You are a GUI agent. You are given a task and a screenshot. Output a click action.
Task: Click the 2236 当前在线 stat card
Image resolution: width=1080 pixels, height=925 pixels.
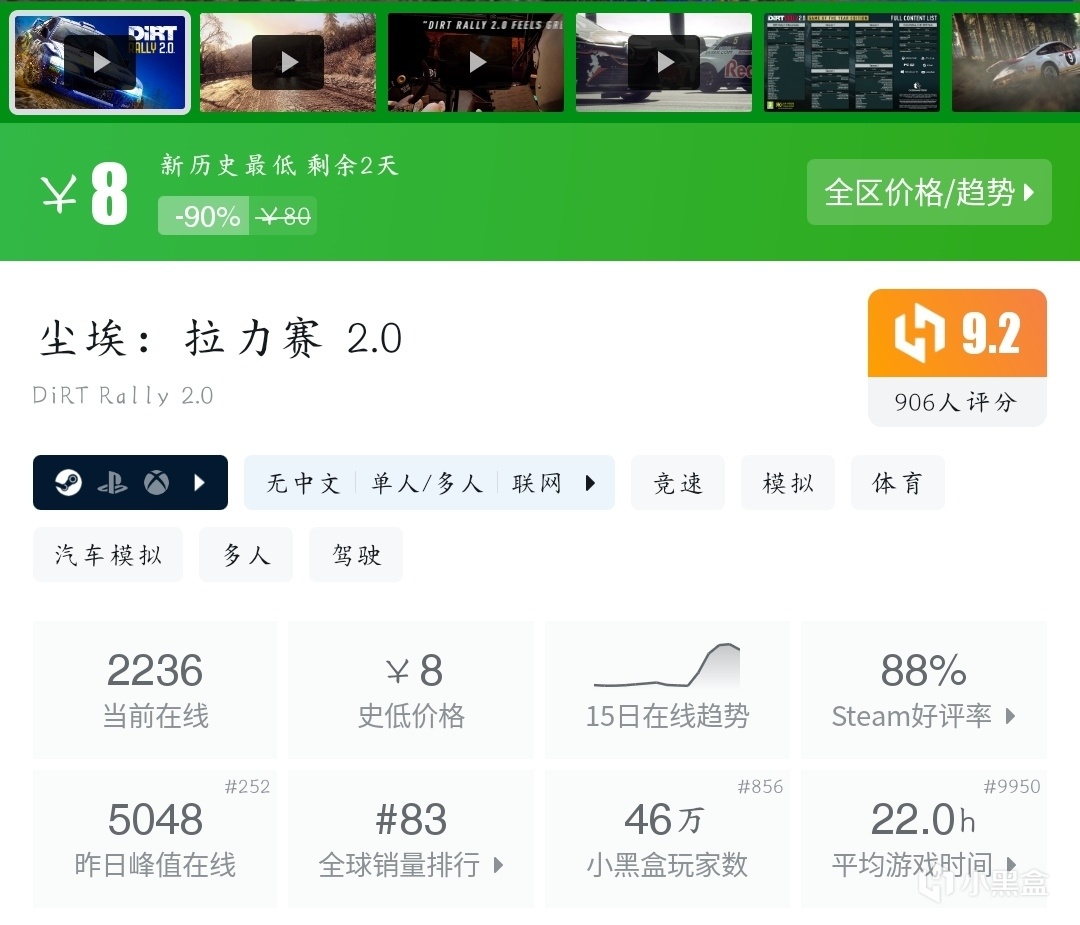(x=155, y=689)
